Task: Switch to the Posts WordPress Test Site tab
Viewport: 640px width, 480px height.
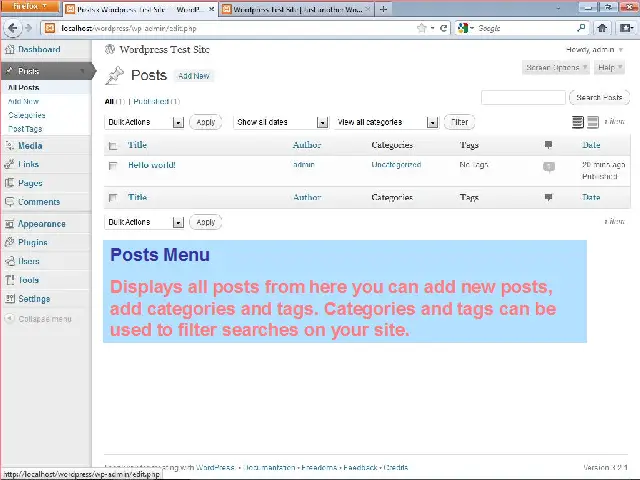Action: pyautogui.click(x=140, y=9)
